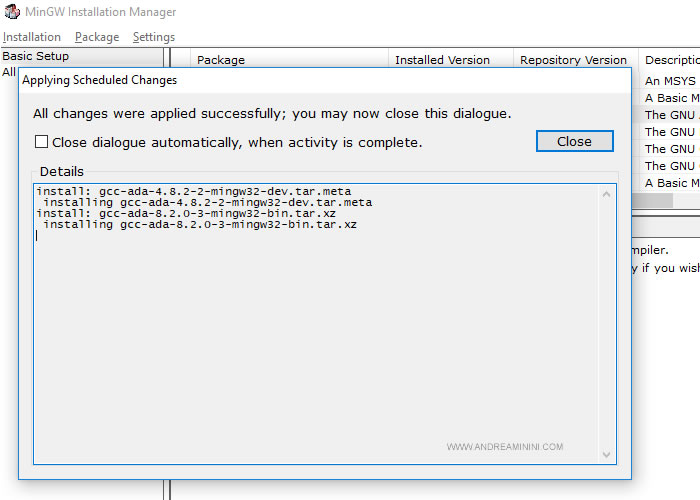
Task: Enable Close dialogue automatically checkbox
Action: [42, 142]
